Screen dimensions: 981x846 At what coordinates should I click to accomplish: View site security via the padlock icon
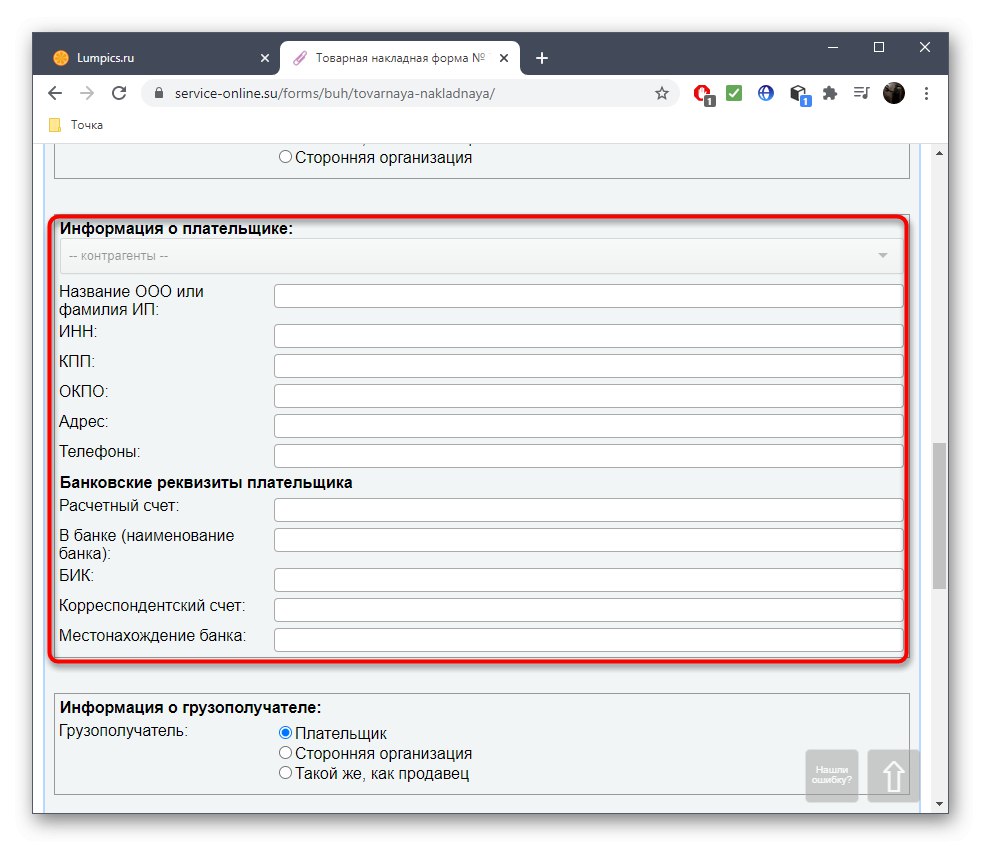[158, 92]
